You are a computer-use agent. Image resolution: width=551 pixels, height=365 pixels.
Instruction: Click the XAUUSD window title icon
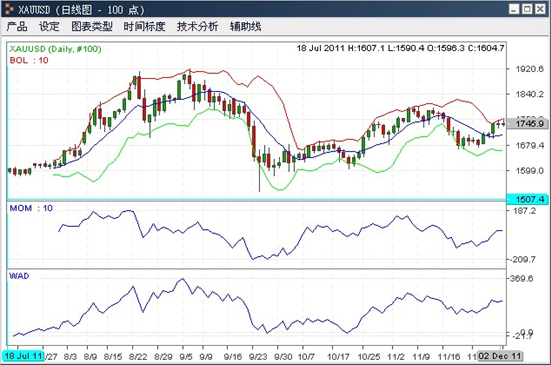click(x=9, y=9)
